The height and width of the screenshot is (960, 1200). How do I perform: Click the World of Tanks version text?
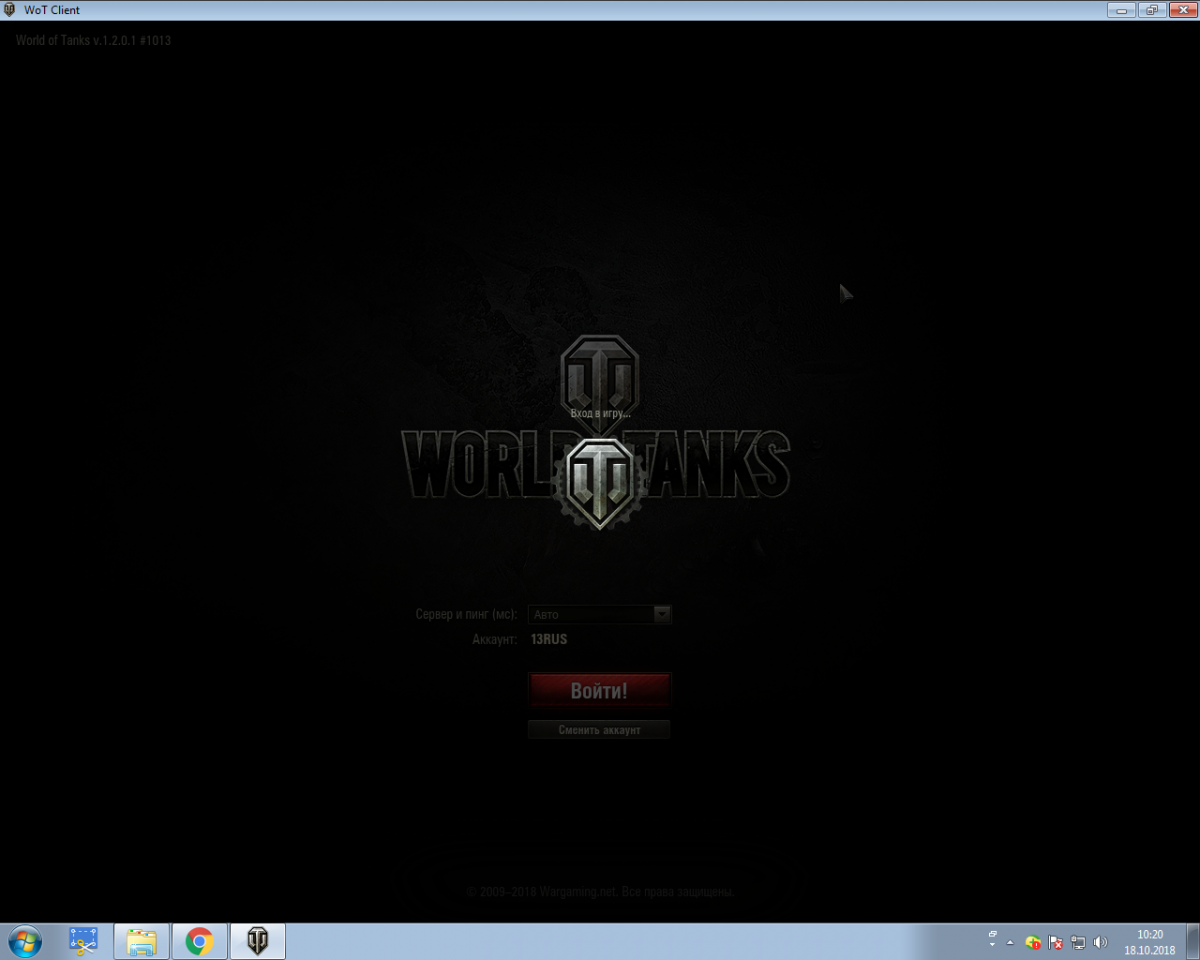click(93, 41)
